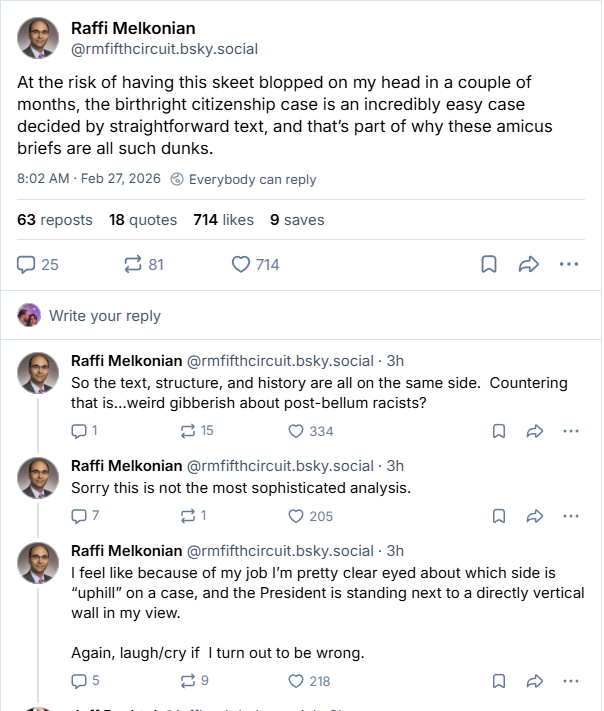Screen dimensions: 604x711
Task: View the 63 reposts list
Action: (55, 220)
